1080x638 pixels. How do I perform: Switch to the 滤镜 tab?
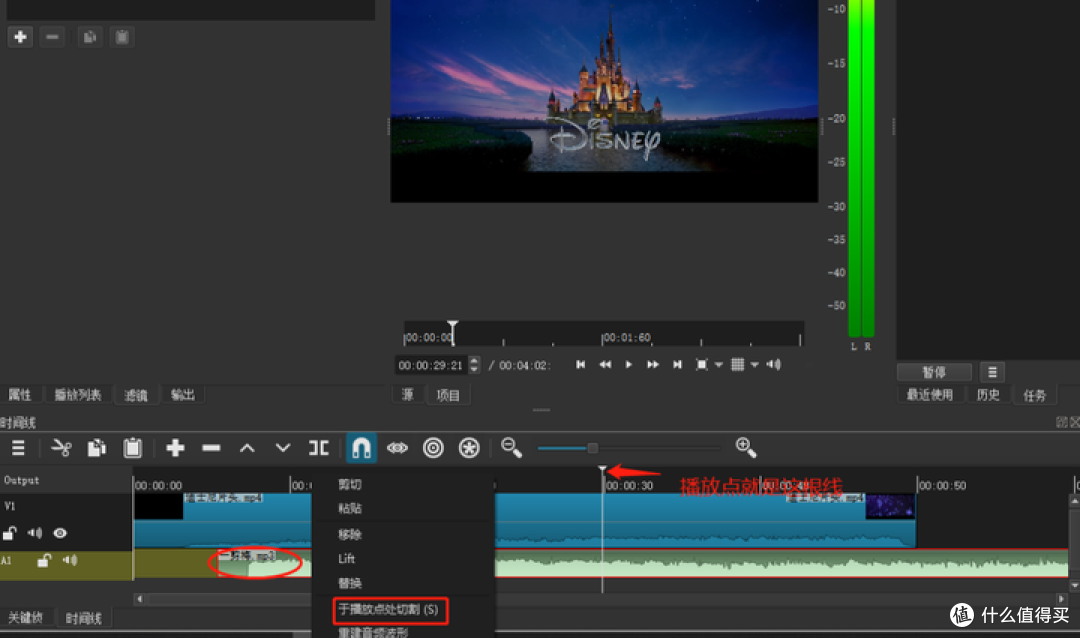(136, 395)
